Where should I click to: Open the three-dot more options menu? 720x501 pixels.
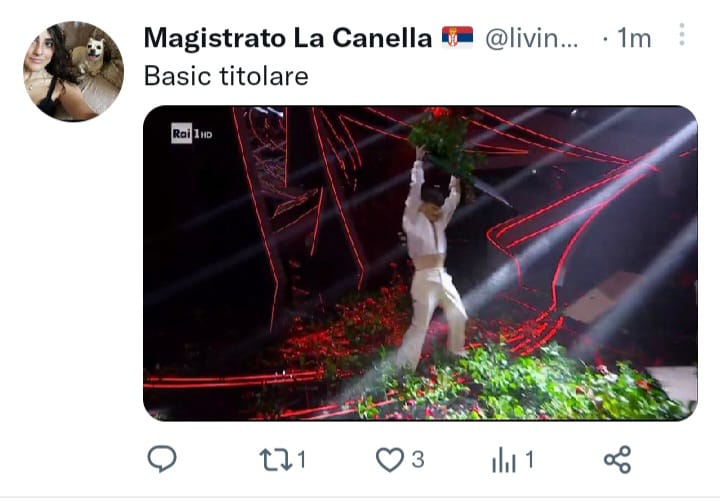(x=682, y=34)
